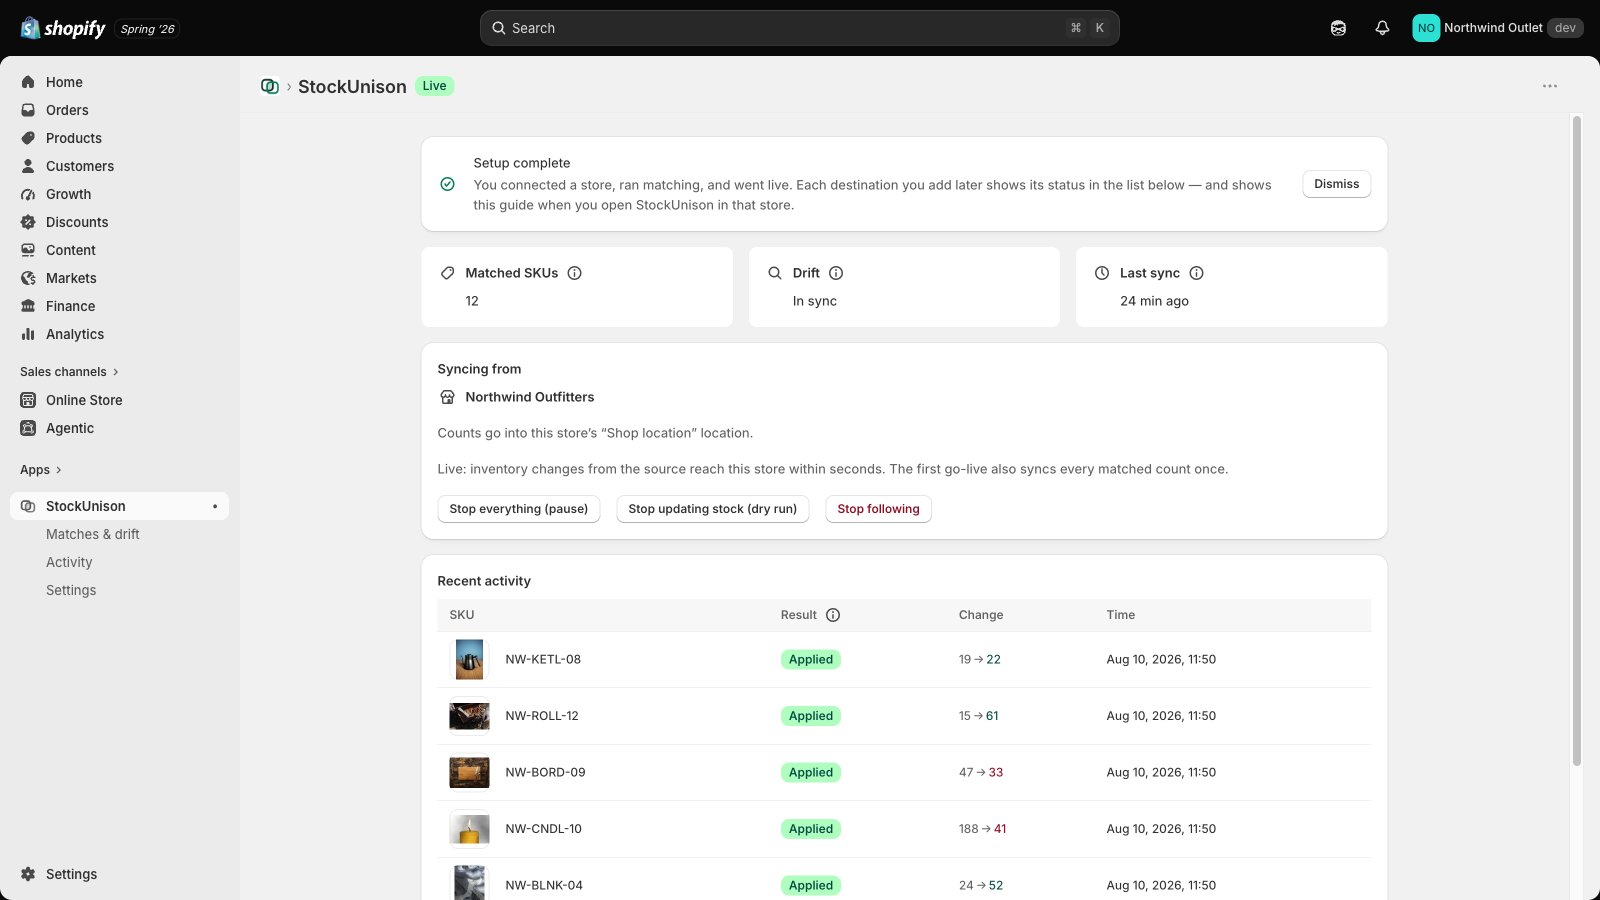The width and height of the screenshot is (1600, 900).
Task: Click the Agentic channel icon
Action: pyautogui.click(x=28, y=428)
